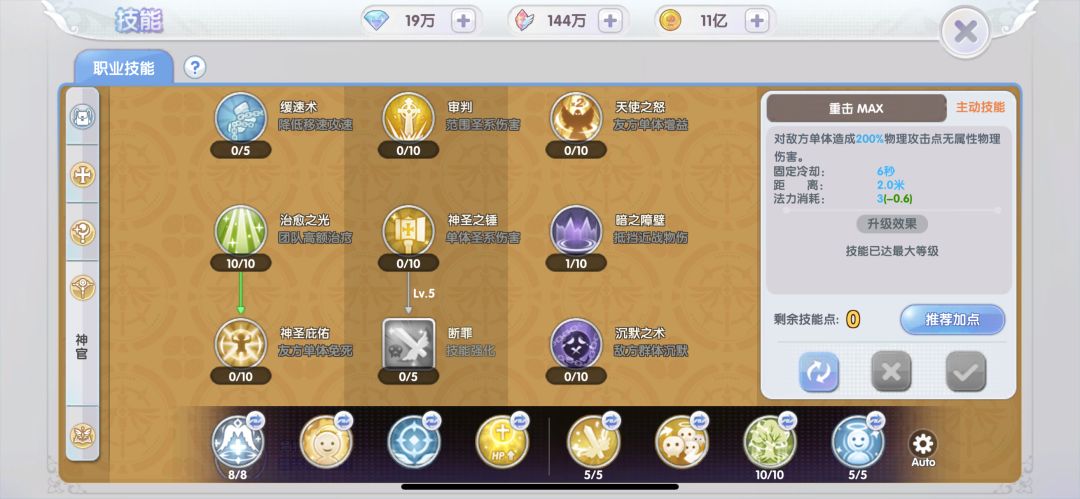Select the 神圣之锤 hammer skill icon
The width and height of the screenshot is (1080, 499).
pyautogui.click(x=408, y=230)
